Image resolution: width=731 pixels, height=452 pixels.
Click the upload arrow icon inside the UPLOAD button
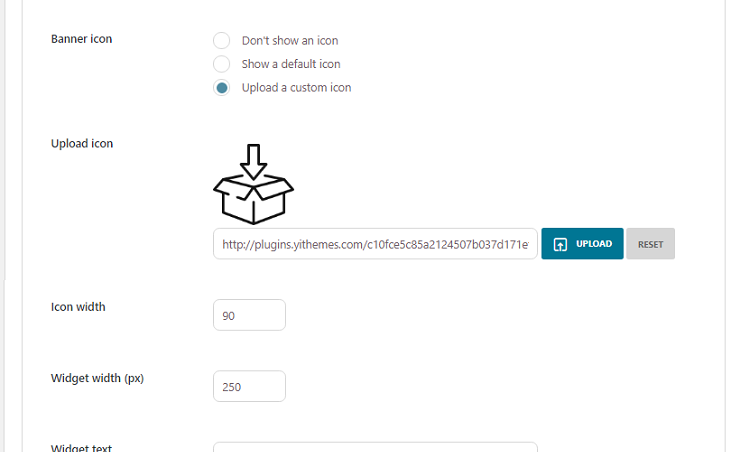click(560, 244)
